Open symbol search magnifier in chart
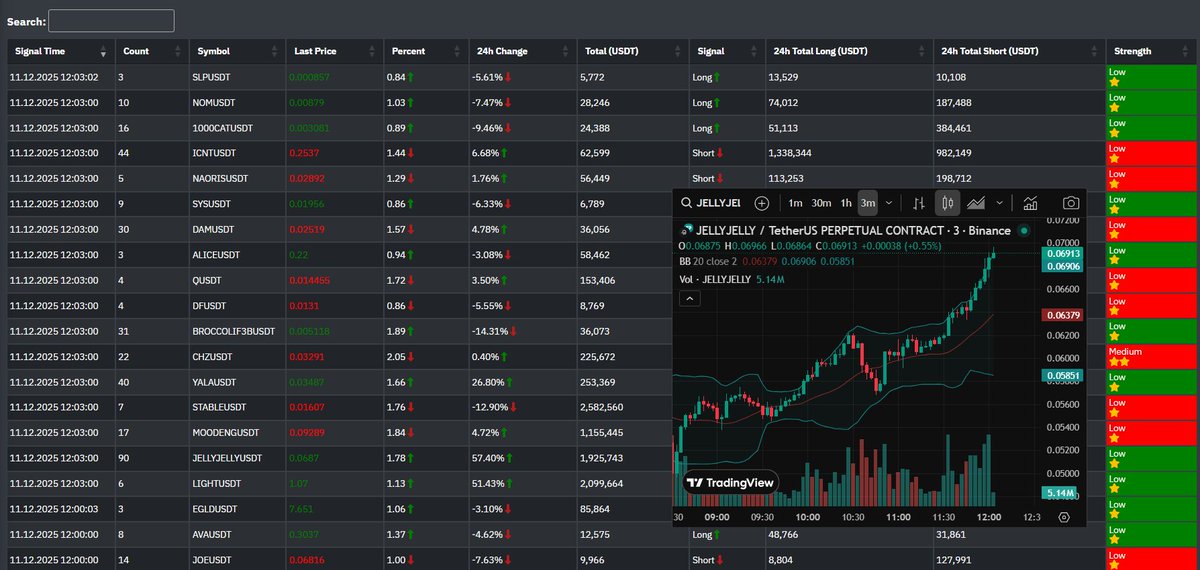 click(686, 203)
